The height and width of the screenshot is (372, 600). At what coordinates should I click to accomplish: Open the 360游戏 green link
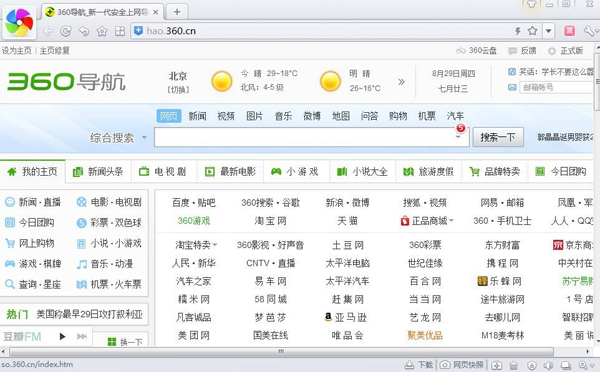[x=194, y=221]
